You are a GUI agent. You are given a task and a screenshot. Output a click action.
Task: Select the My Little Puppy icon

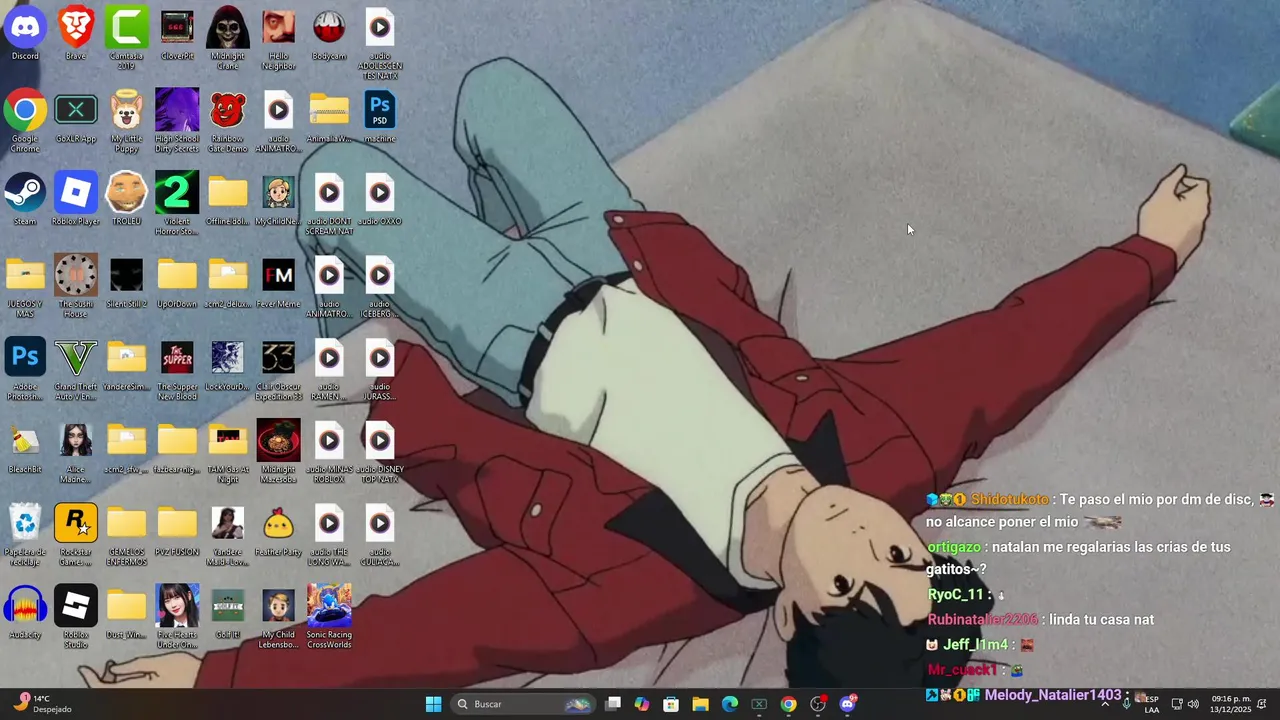click(x=126, y=121)
